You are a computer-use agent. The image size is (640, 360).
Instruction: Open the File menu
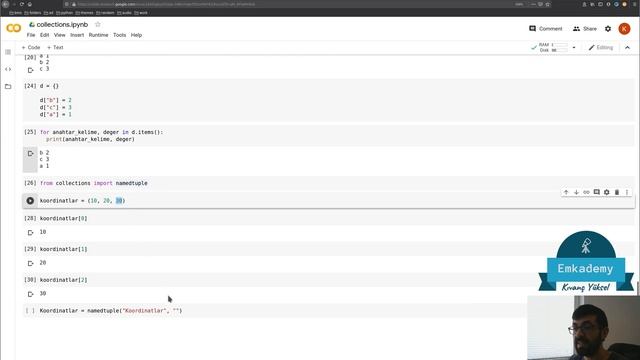click(31, 35)
